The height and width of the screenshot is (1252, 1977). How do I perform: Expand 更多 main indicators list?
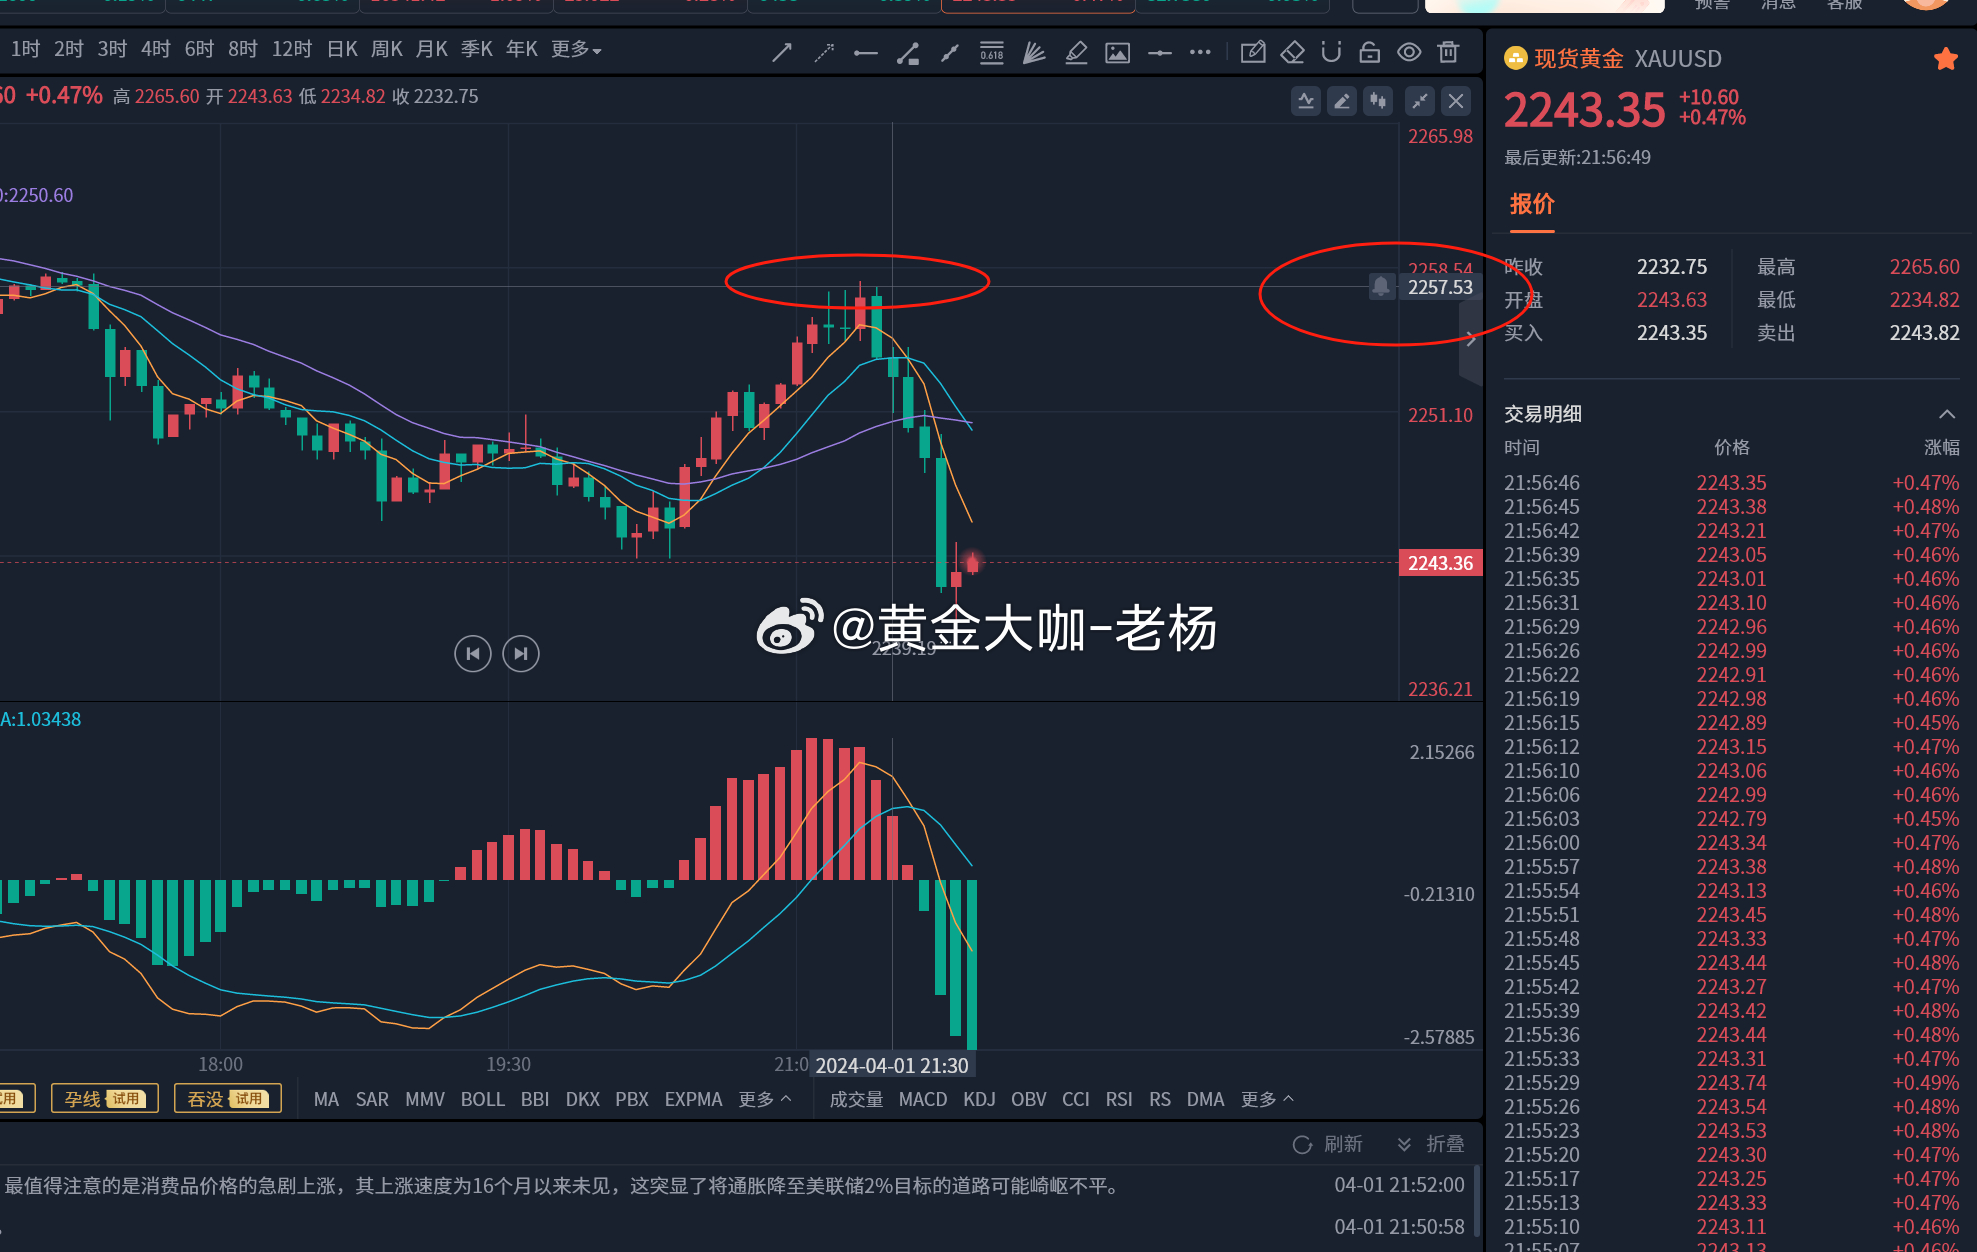coord(765,1099)
